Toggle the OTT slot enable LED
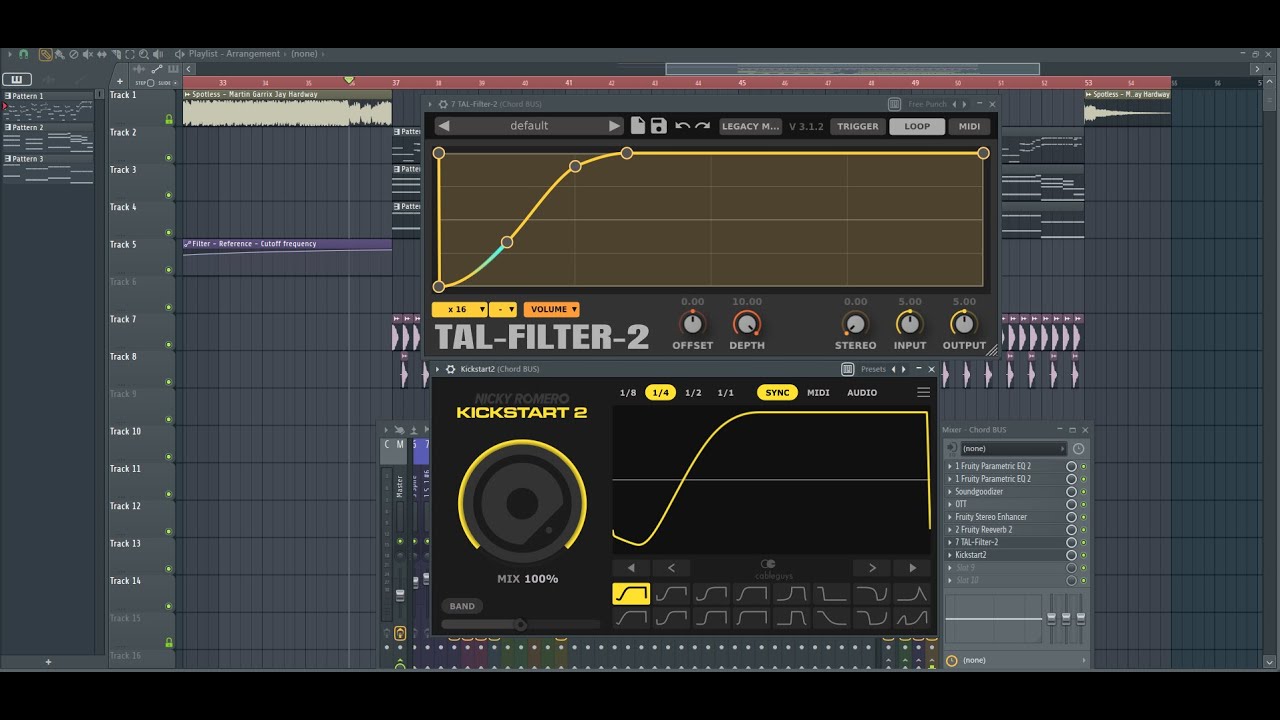1280x720 pixels. [x=1083, y=504]
